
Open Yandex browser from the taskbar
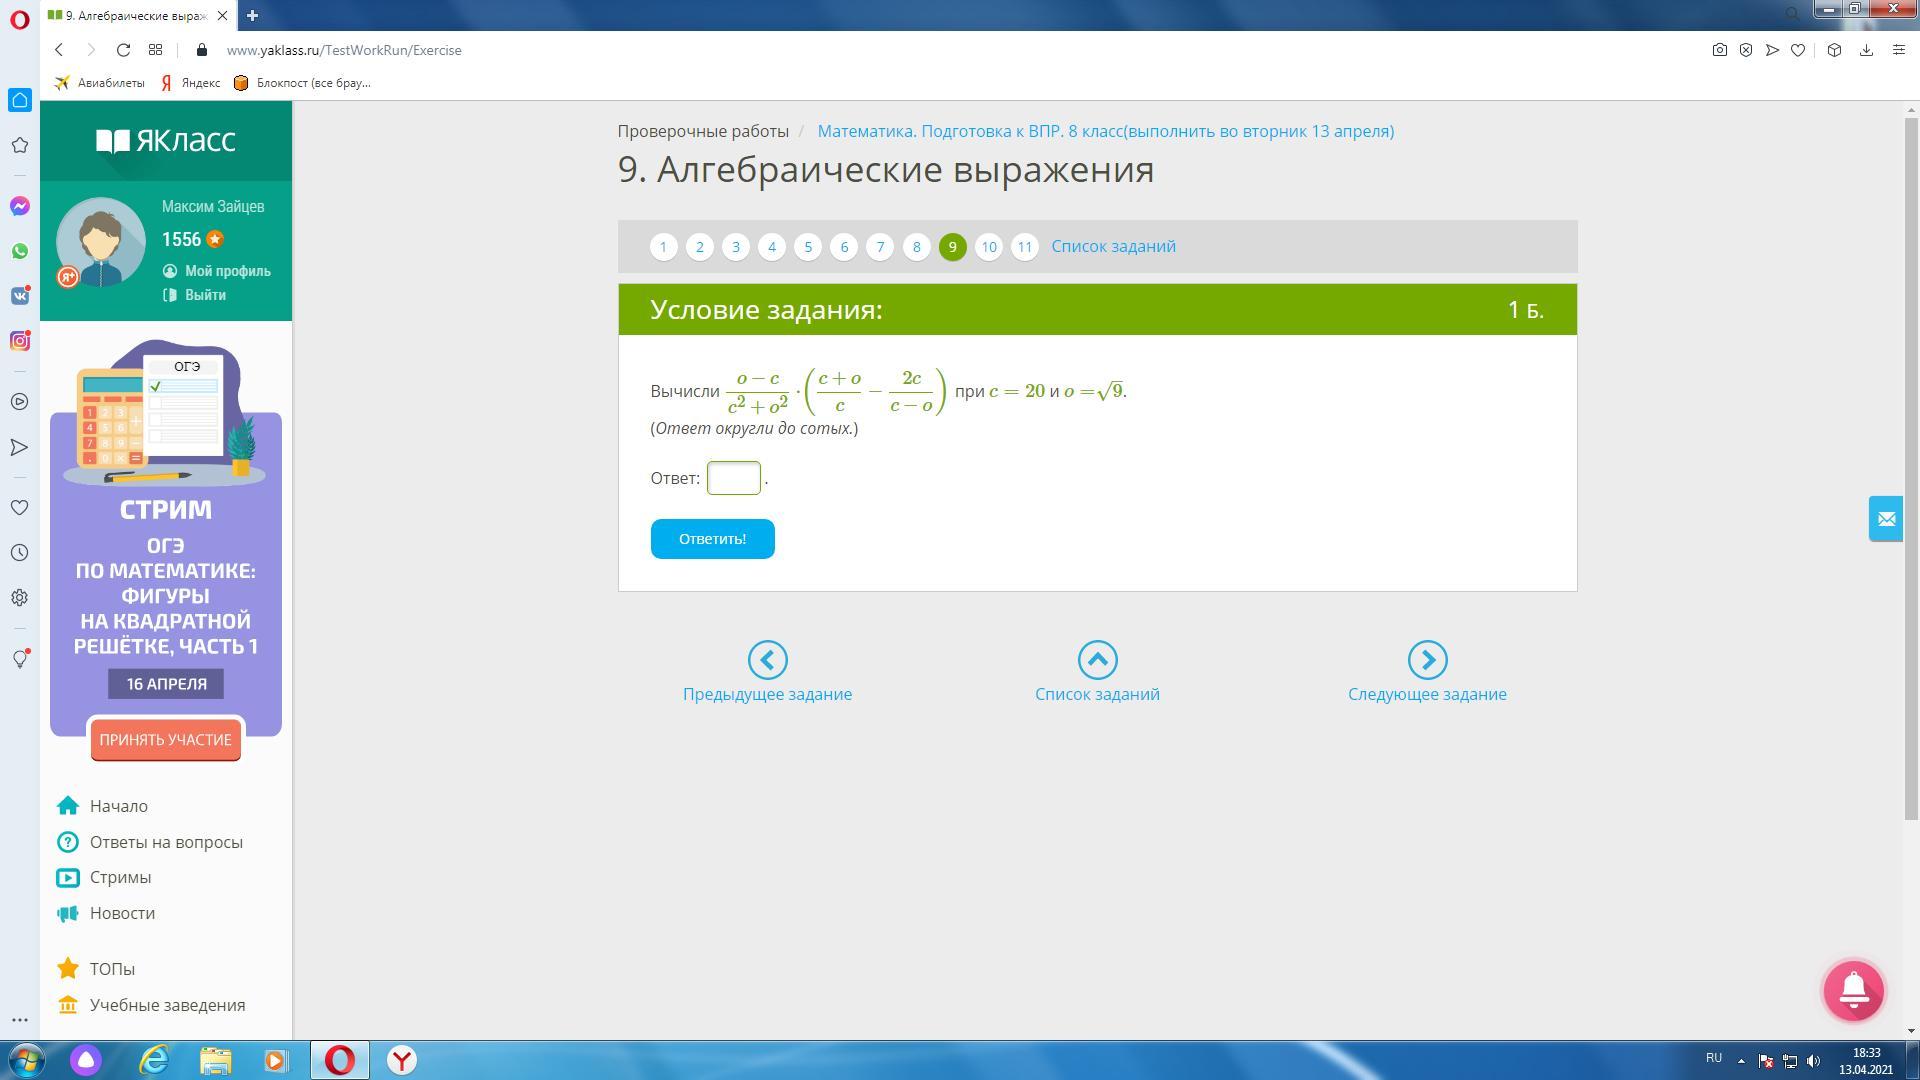401,1060
